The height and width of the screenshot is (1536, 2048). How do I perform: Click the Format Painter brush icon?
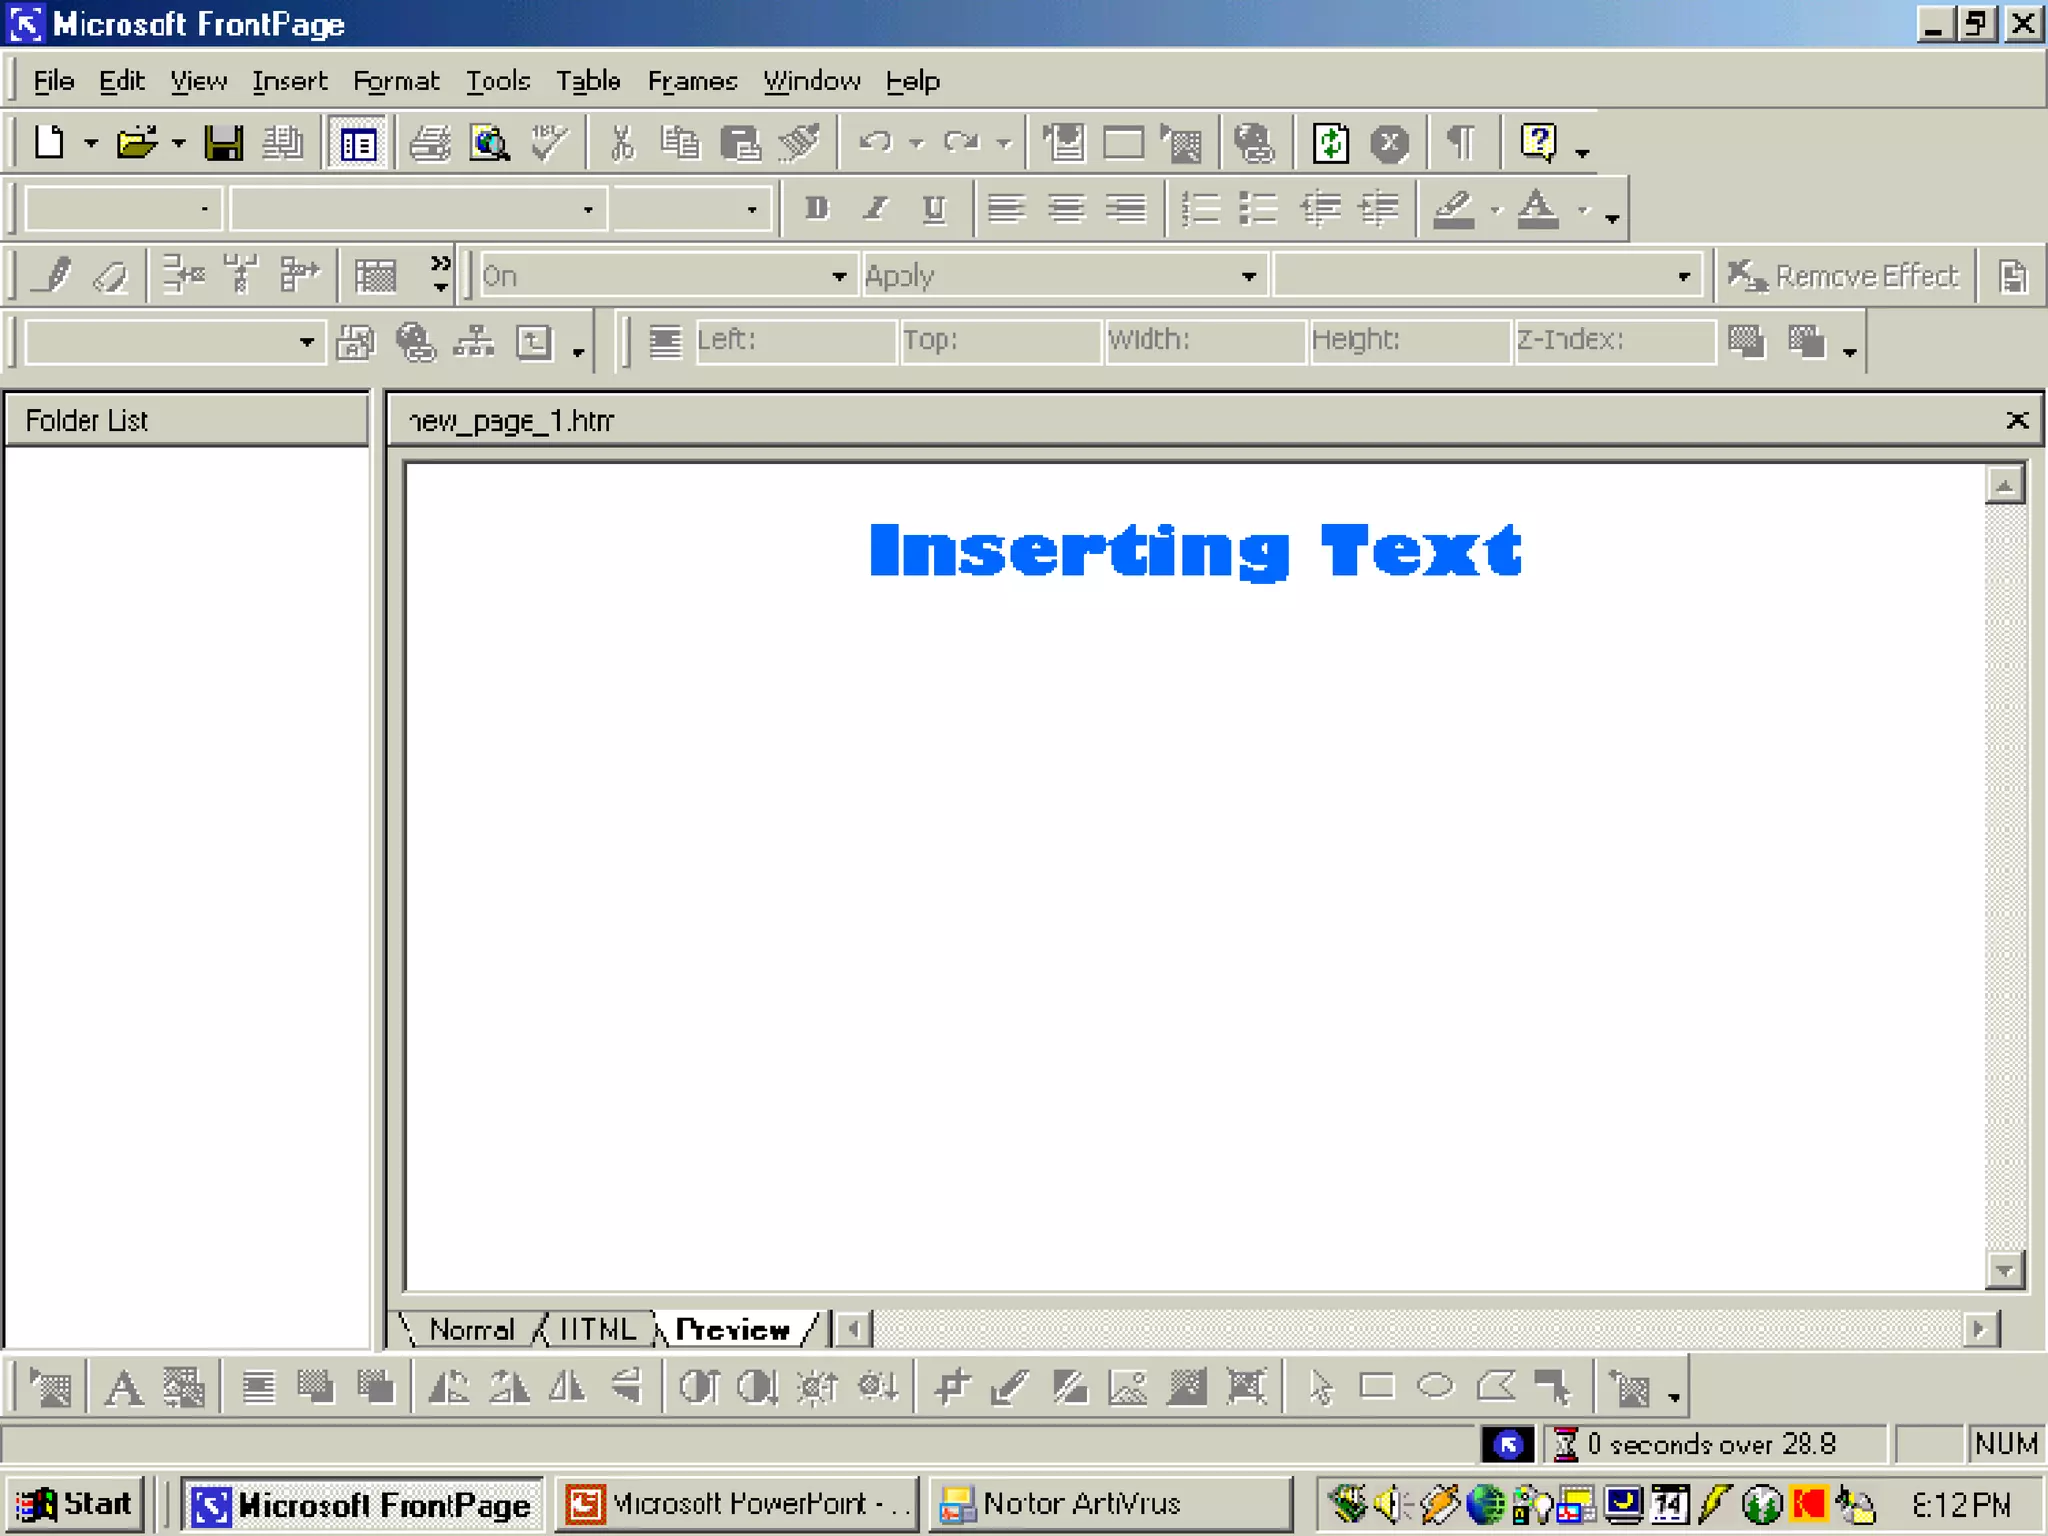(x=800, y=143)
